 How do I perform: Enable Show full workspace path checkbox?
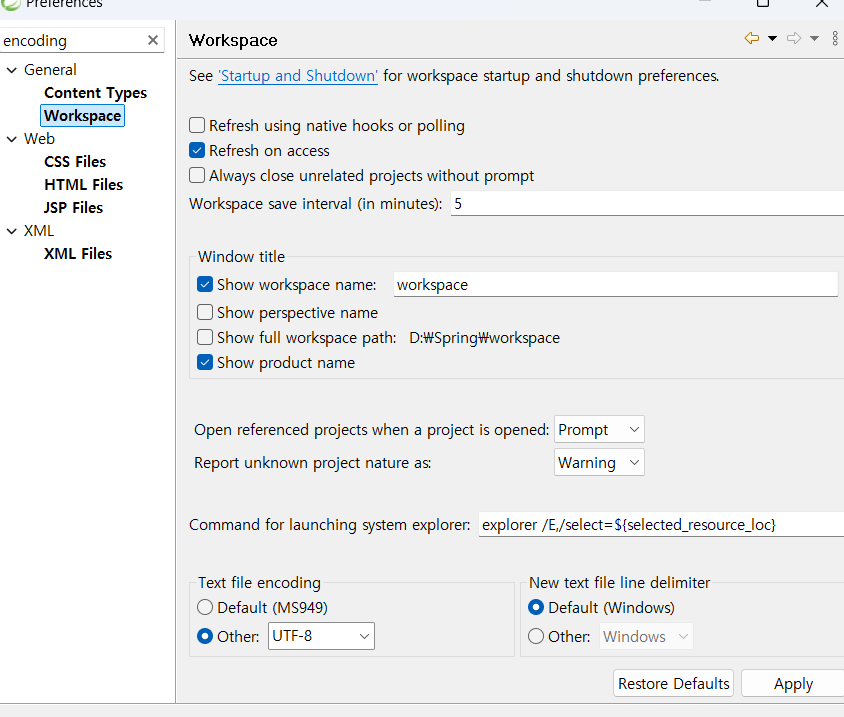click(x=205, y=338)
